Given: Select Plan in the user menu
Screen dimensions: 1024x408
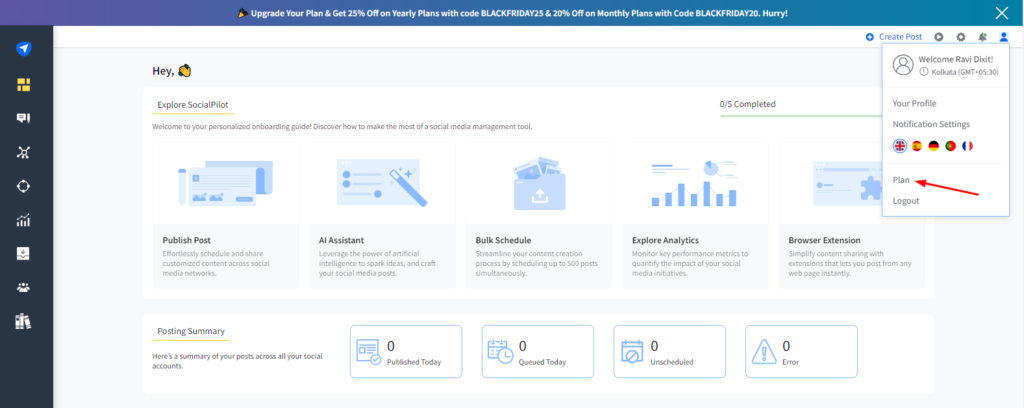Looking at the screenshot, I should coord(901,180).
